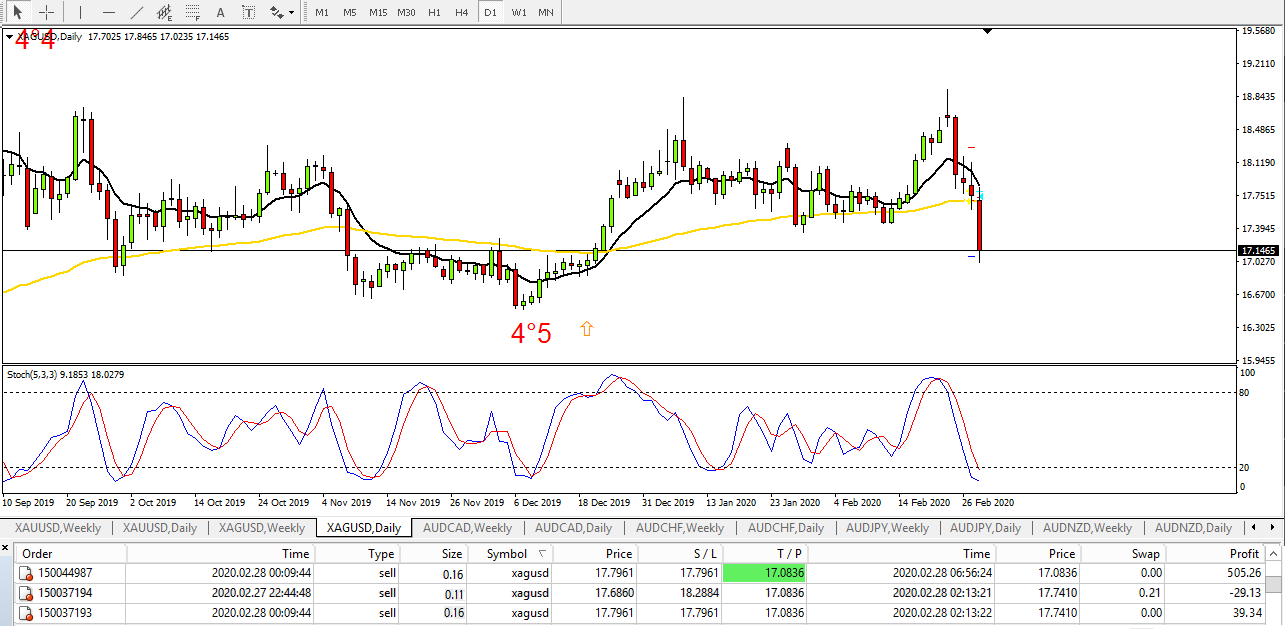Open the XAUUSD,Weekly chart tab
This screenshot has height=631, width=1287.
coord(57,527)
